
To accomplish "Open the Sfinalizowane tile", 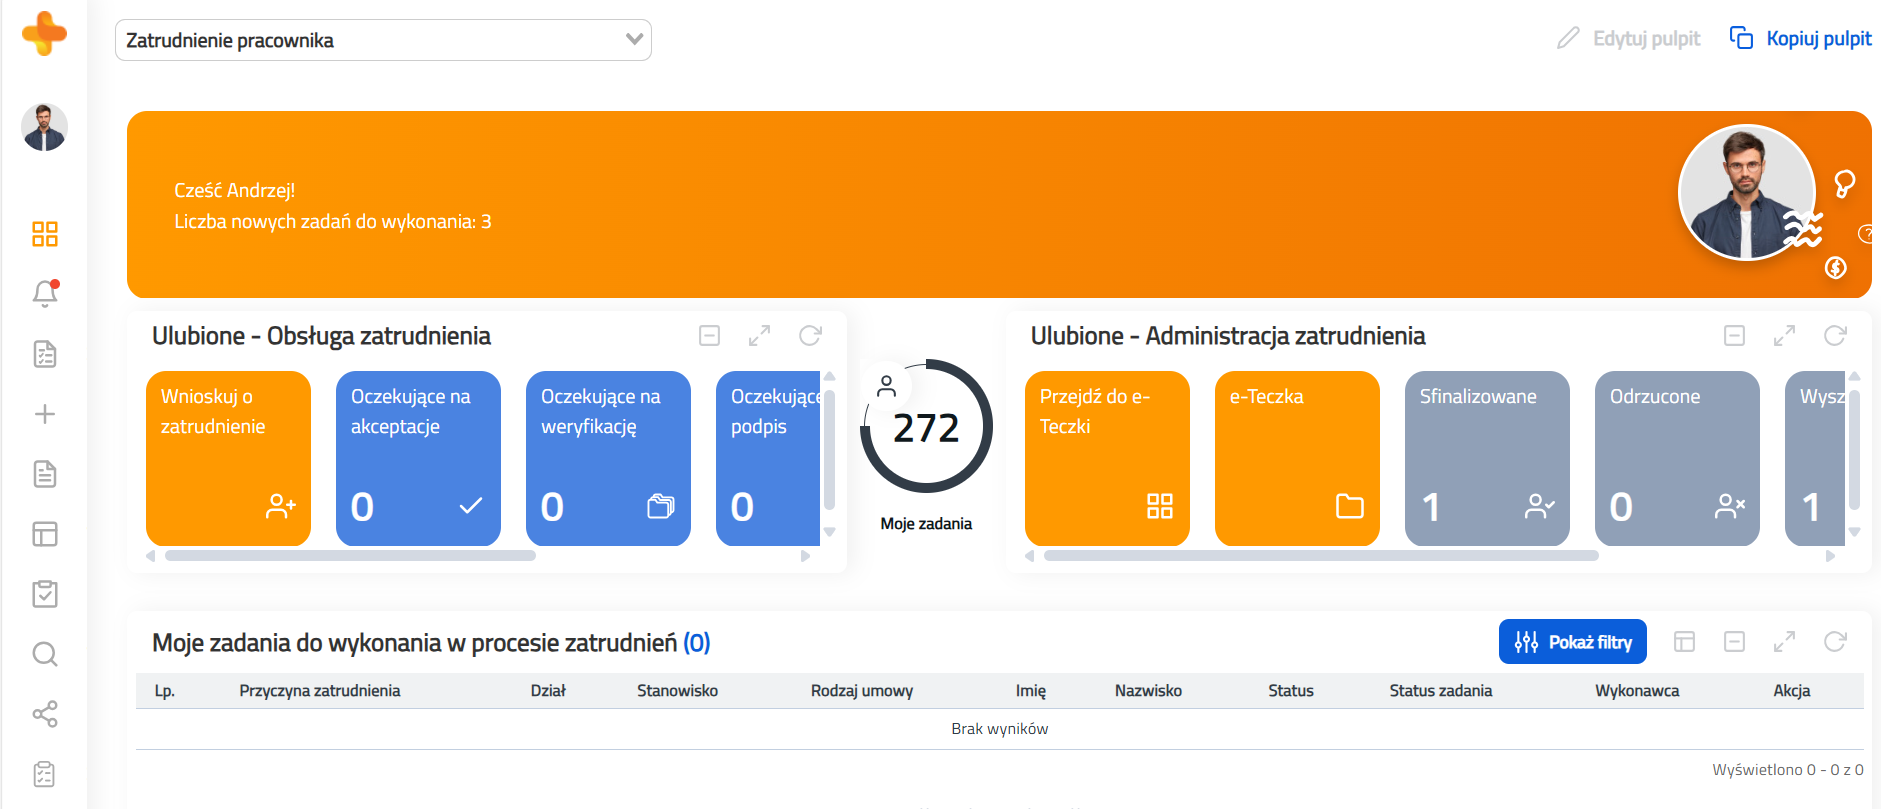I will [x=1487, y=458].
